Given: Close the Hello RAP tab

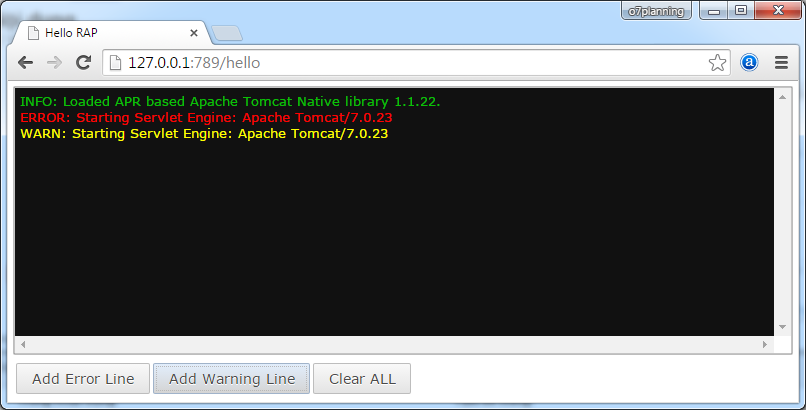Looking at the screenshot, I should click(x=194, y=33).
